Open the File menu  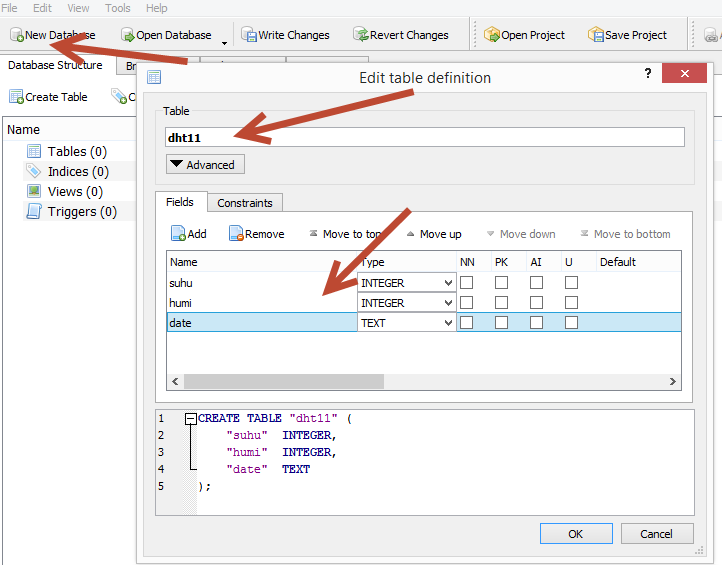[9, 8]
